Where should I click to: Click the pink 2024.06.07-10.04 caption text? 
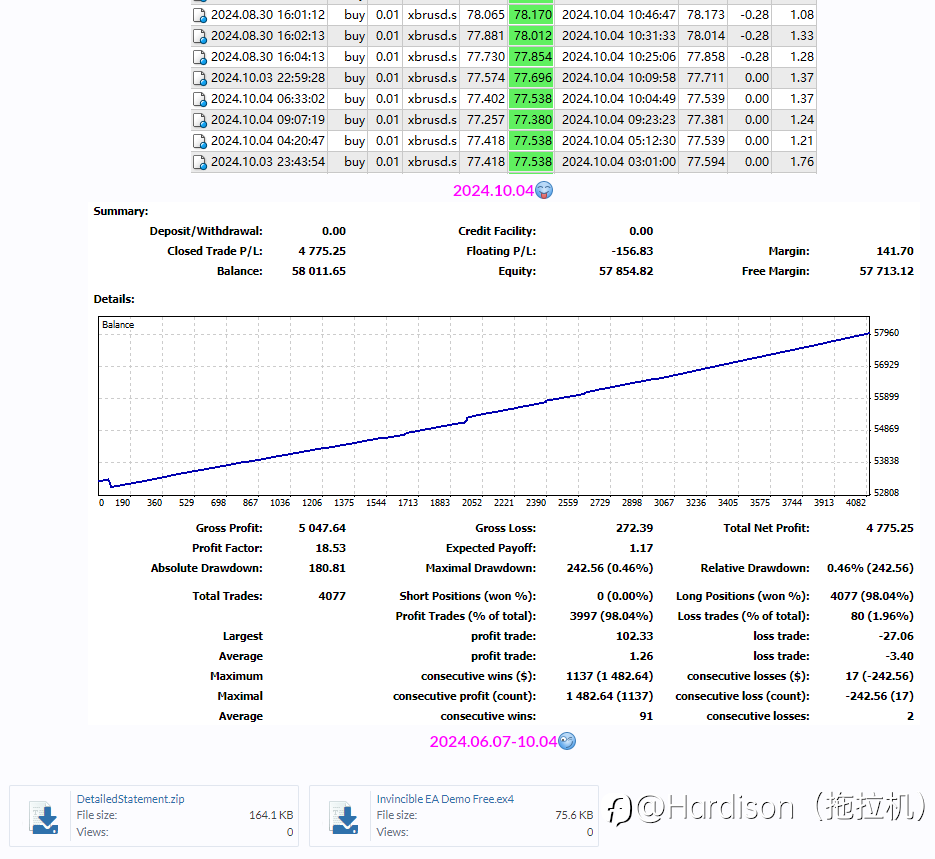point(493,742)
